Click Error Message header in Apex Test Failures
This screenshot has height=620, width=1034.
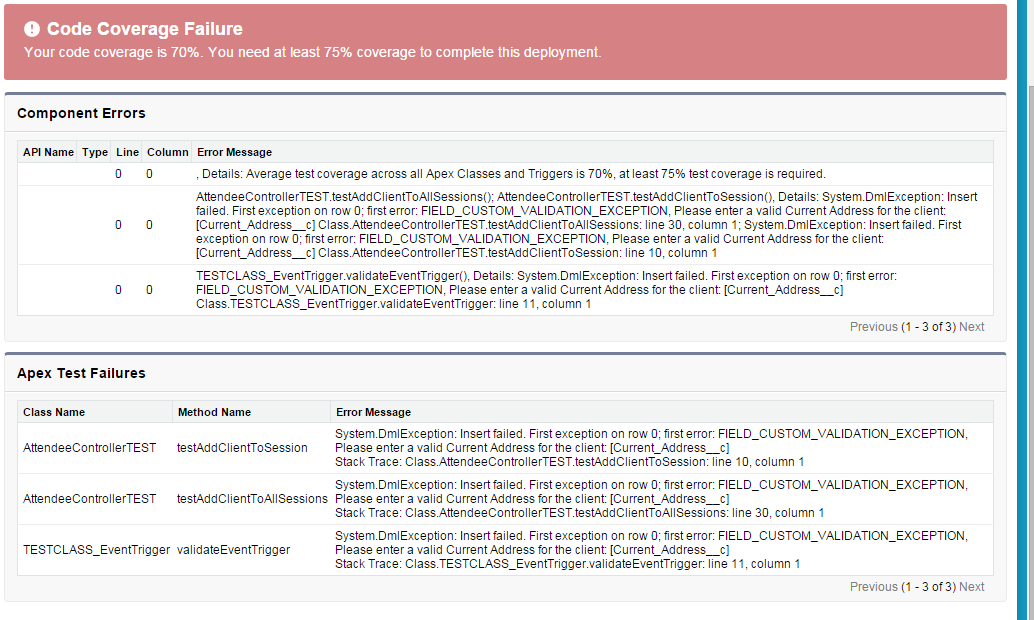pyautogui.click(x=373, y=412)
